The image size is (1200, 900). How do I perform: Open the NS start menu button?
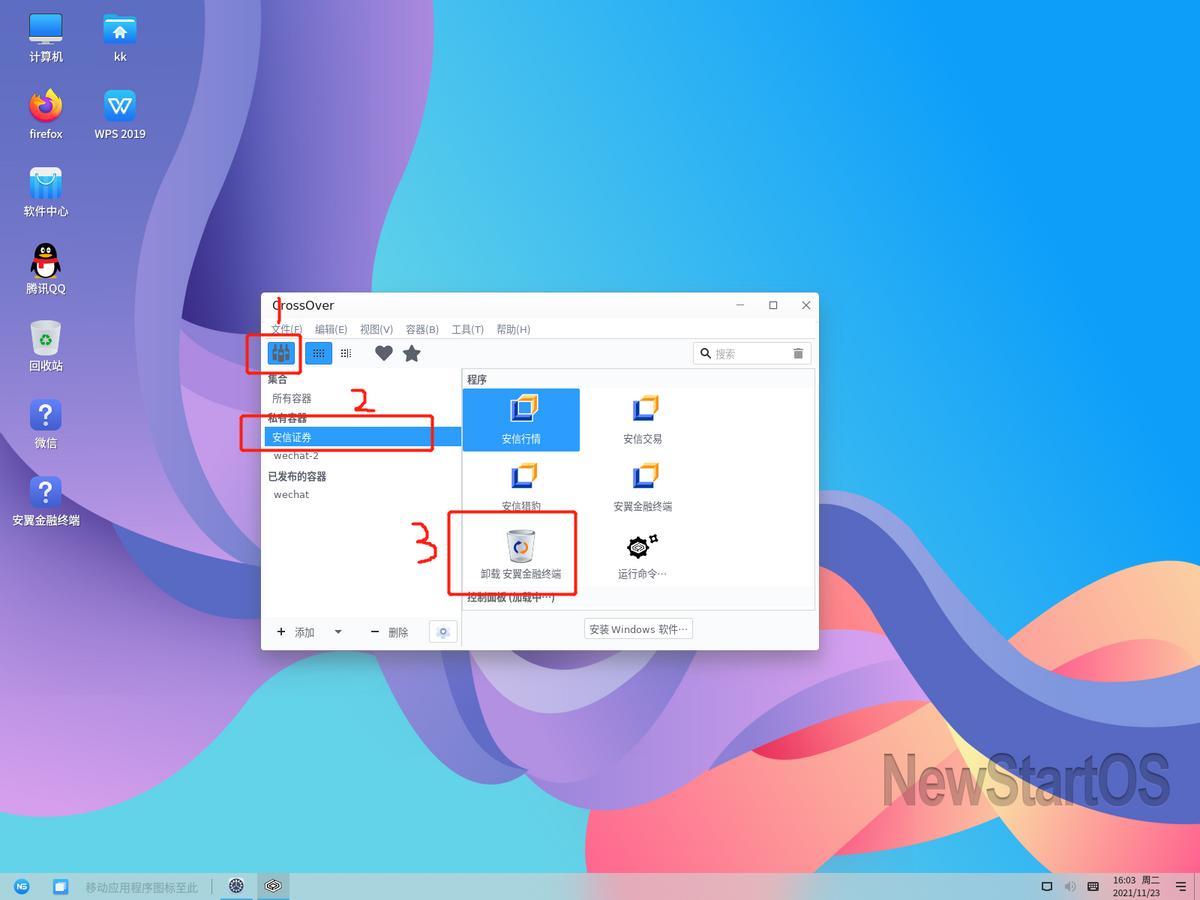pos(21,886)
